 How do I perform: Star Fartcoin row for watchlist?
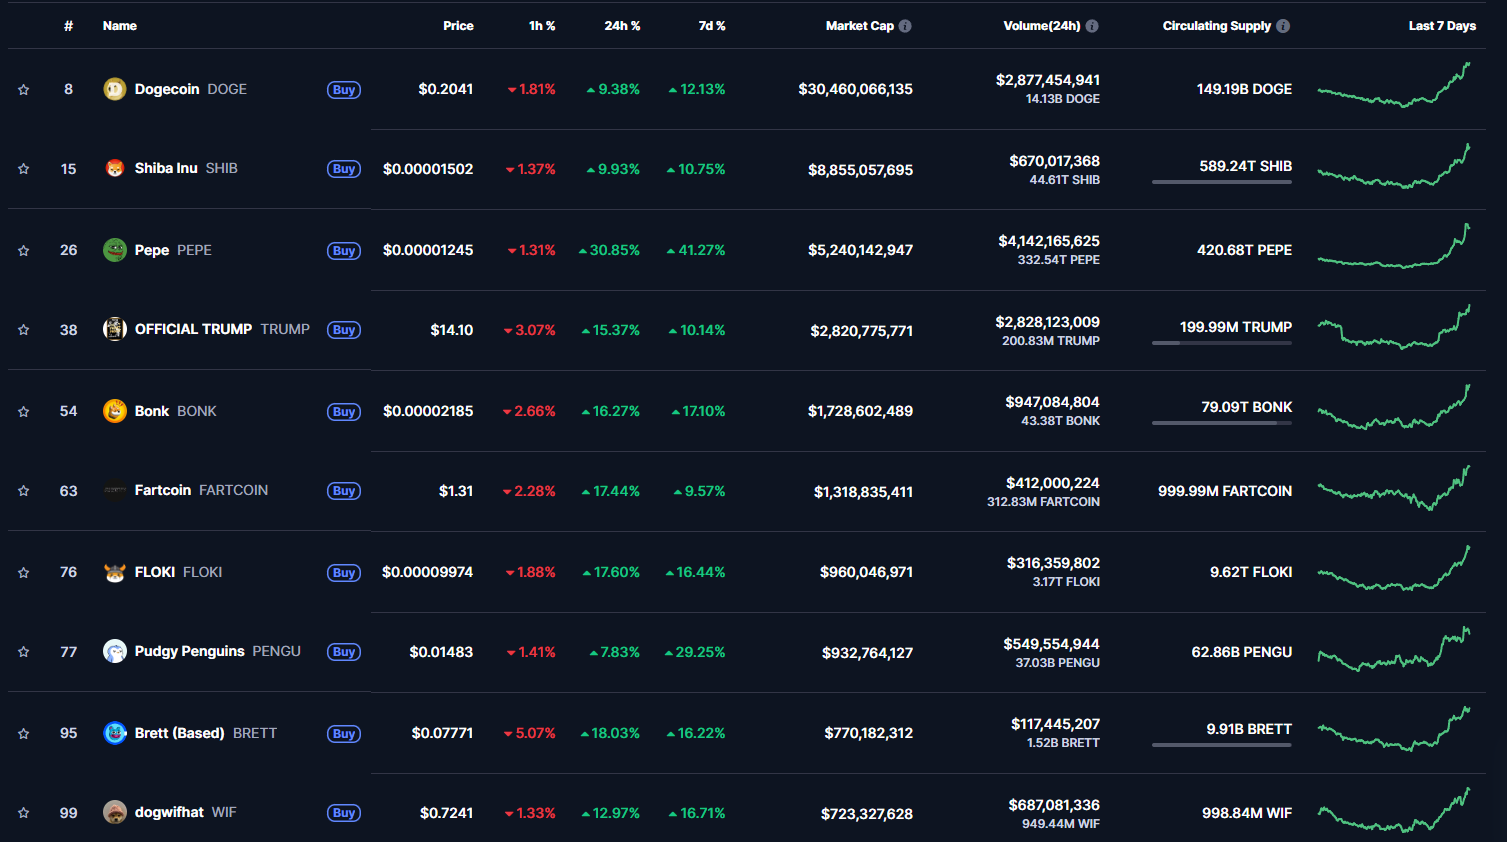click(x=23, y=491)
